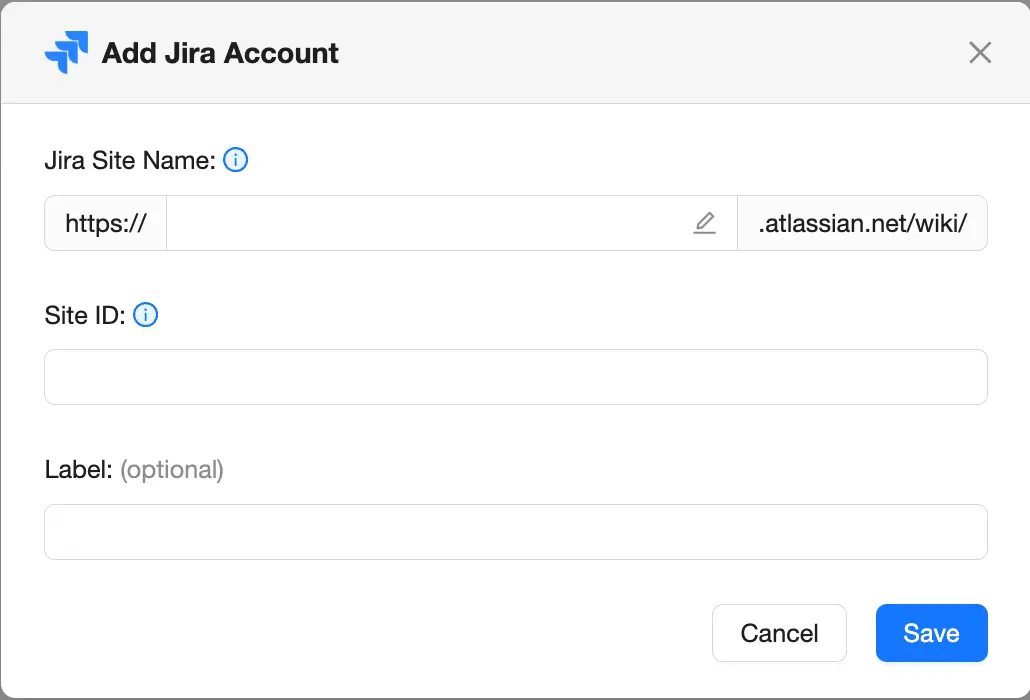Click the Jira logo in the dialog header

66,50
